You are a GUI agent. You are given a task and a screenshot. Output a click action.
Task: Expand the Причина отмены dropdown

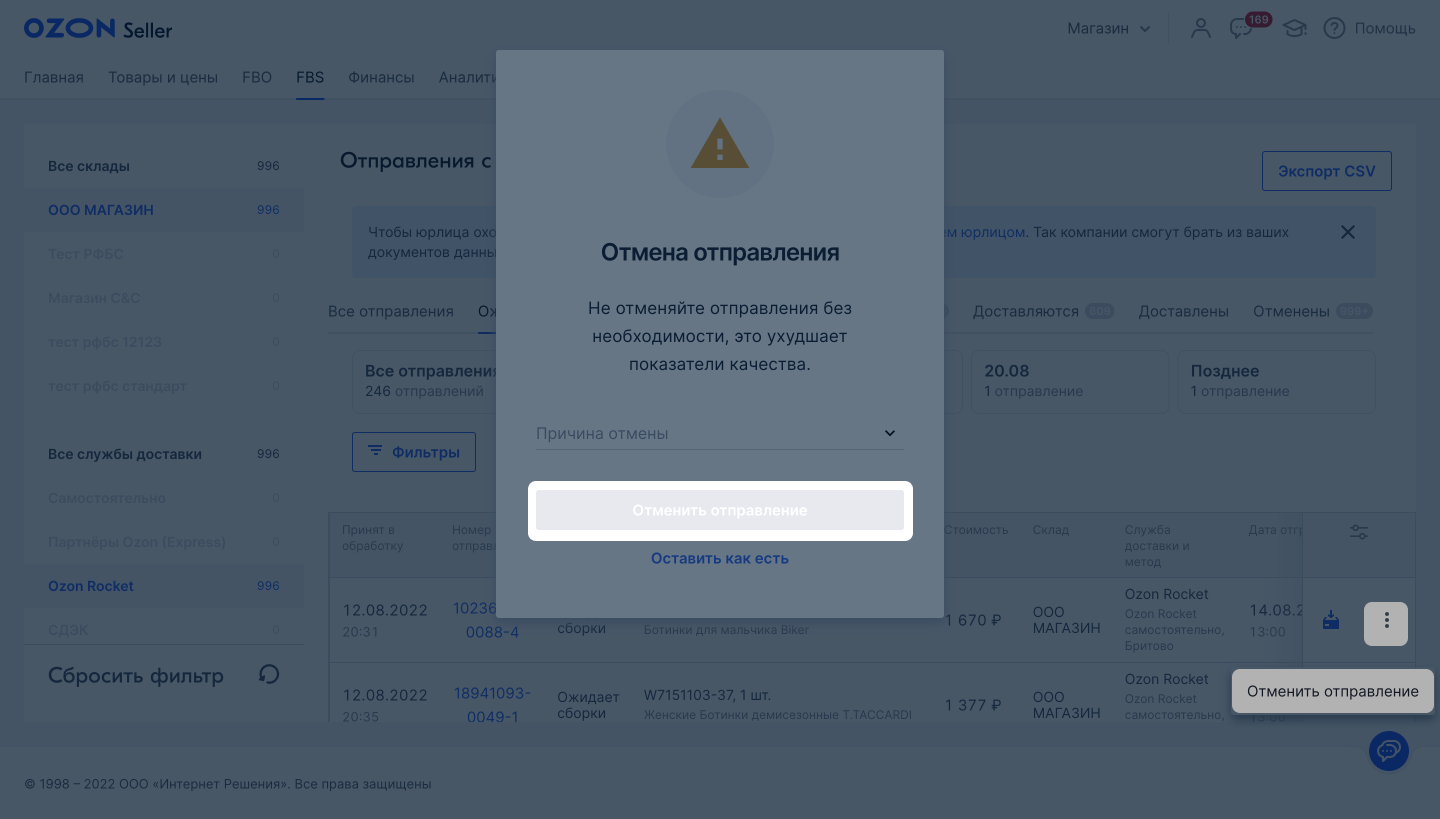720,433
